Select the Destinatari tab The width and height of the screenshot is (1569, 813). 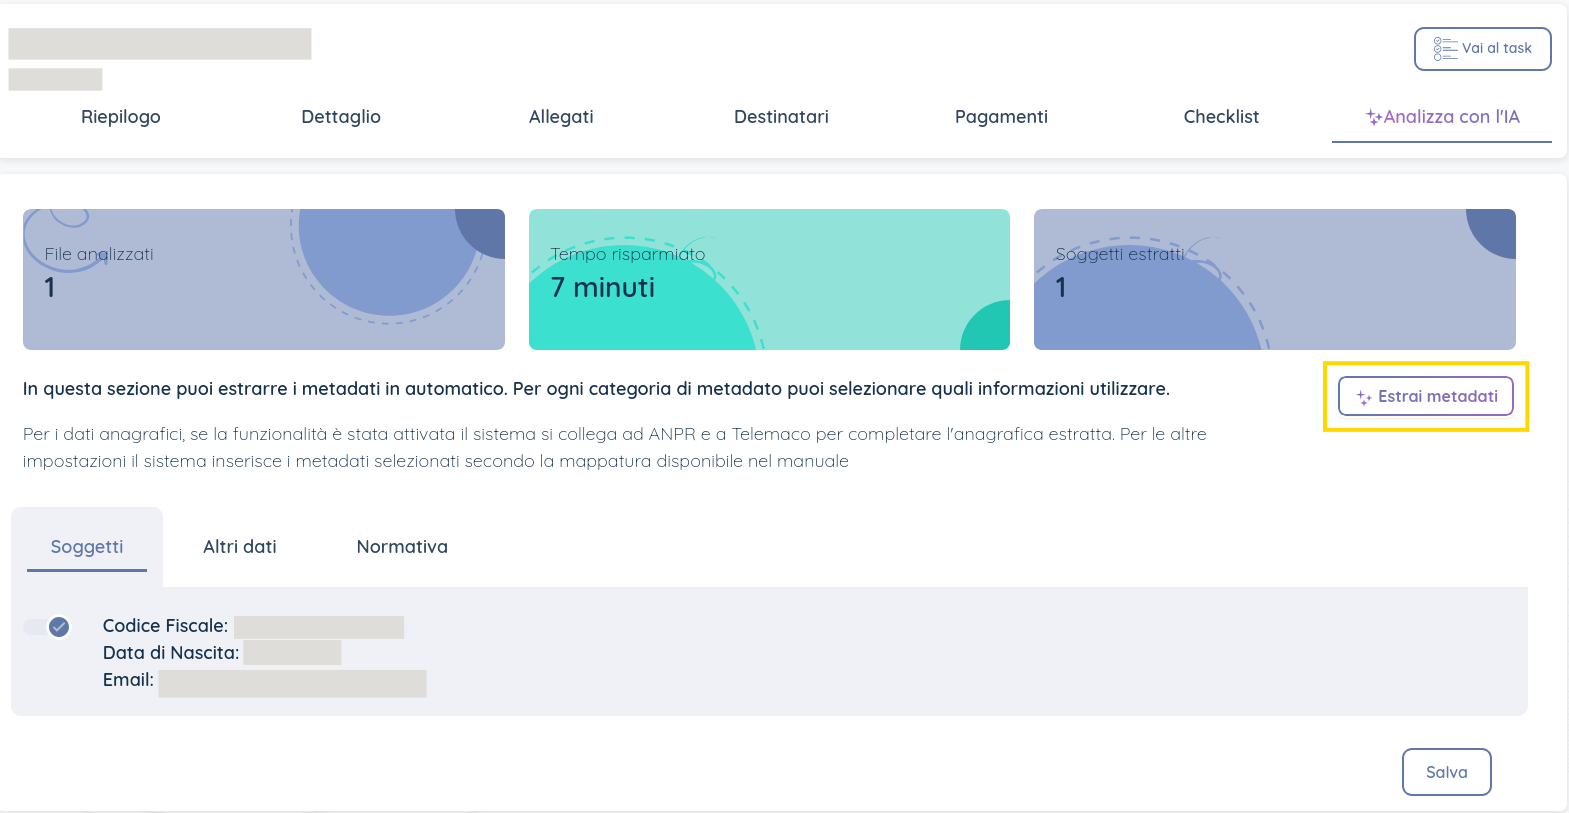click(x=781, y=117)
